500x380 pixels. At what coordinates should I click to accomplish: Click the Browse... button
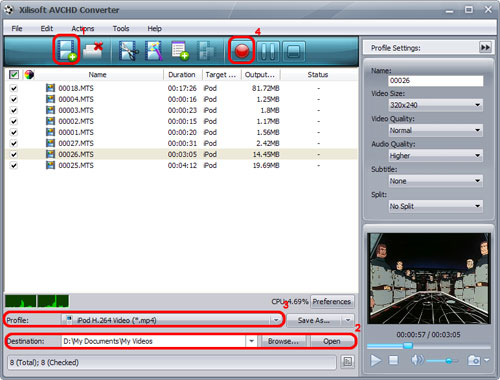(283, 341)
